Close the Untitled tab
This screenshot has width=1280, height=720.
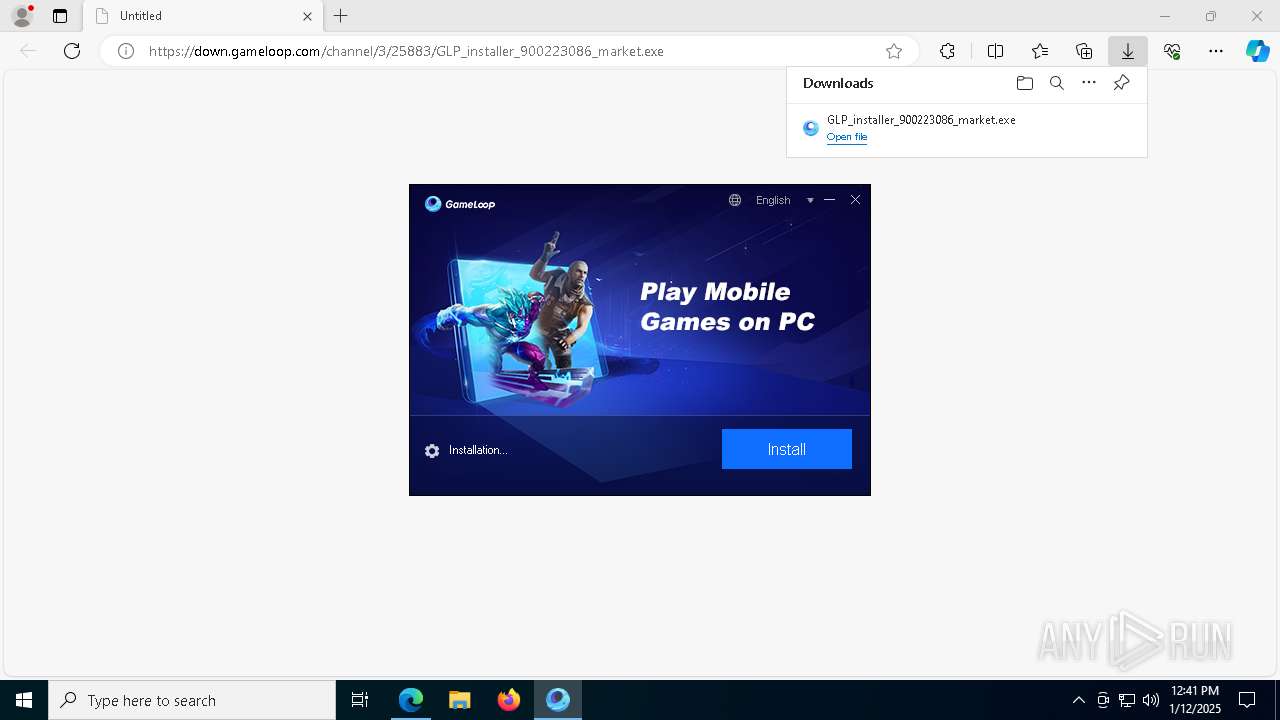[307, 16]
